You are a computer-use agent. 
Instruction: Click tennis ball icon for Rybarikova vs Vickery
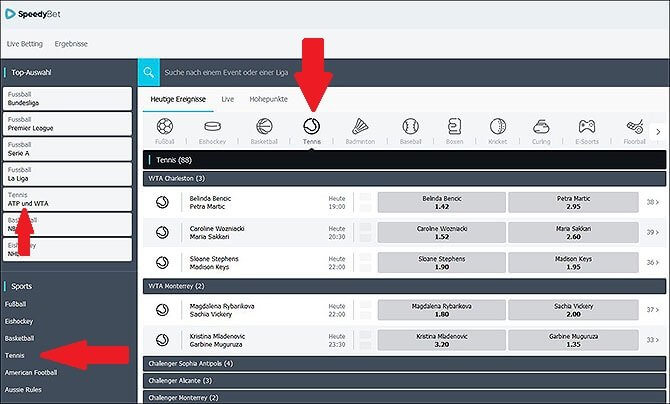click(162, 310)
